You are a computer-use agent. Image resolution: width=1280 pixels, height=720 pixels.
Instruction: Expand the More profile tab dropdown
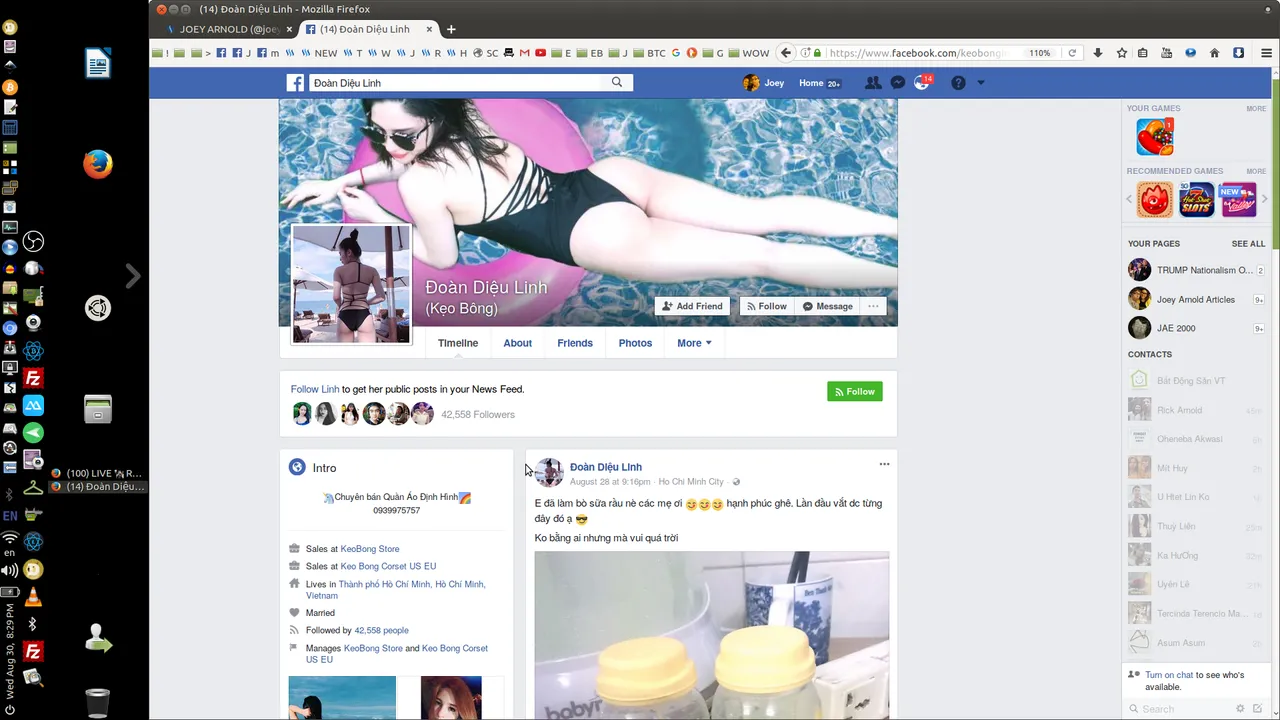click(694, 343)
